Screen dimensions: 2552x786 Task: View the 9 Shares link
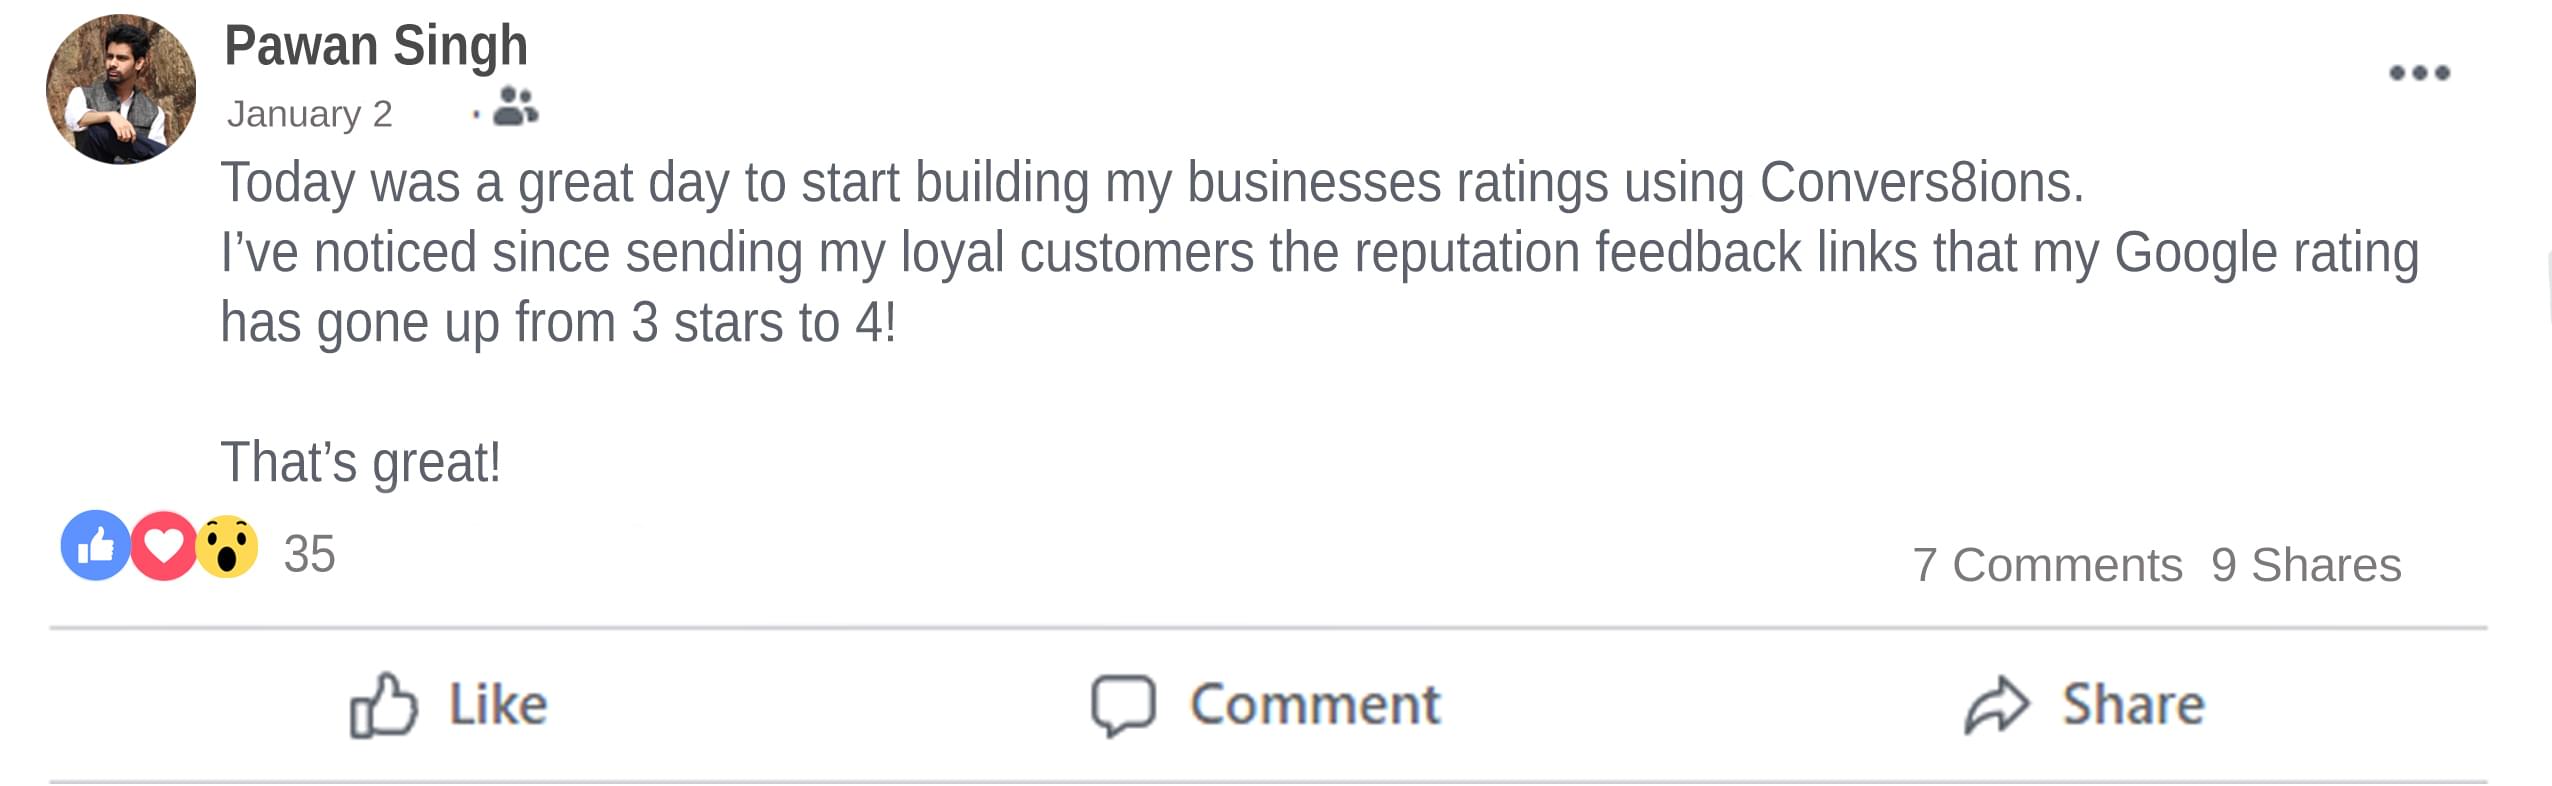(2306, 565)
